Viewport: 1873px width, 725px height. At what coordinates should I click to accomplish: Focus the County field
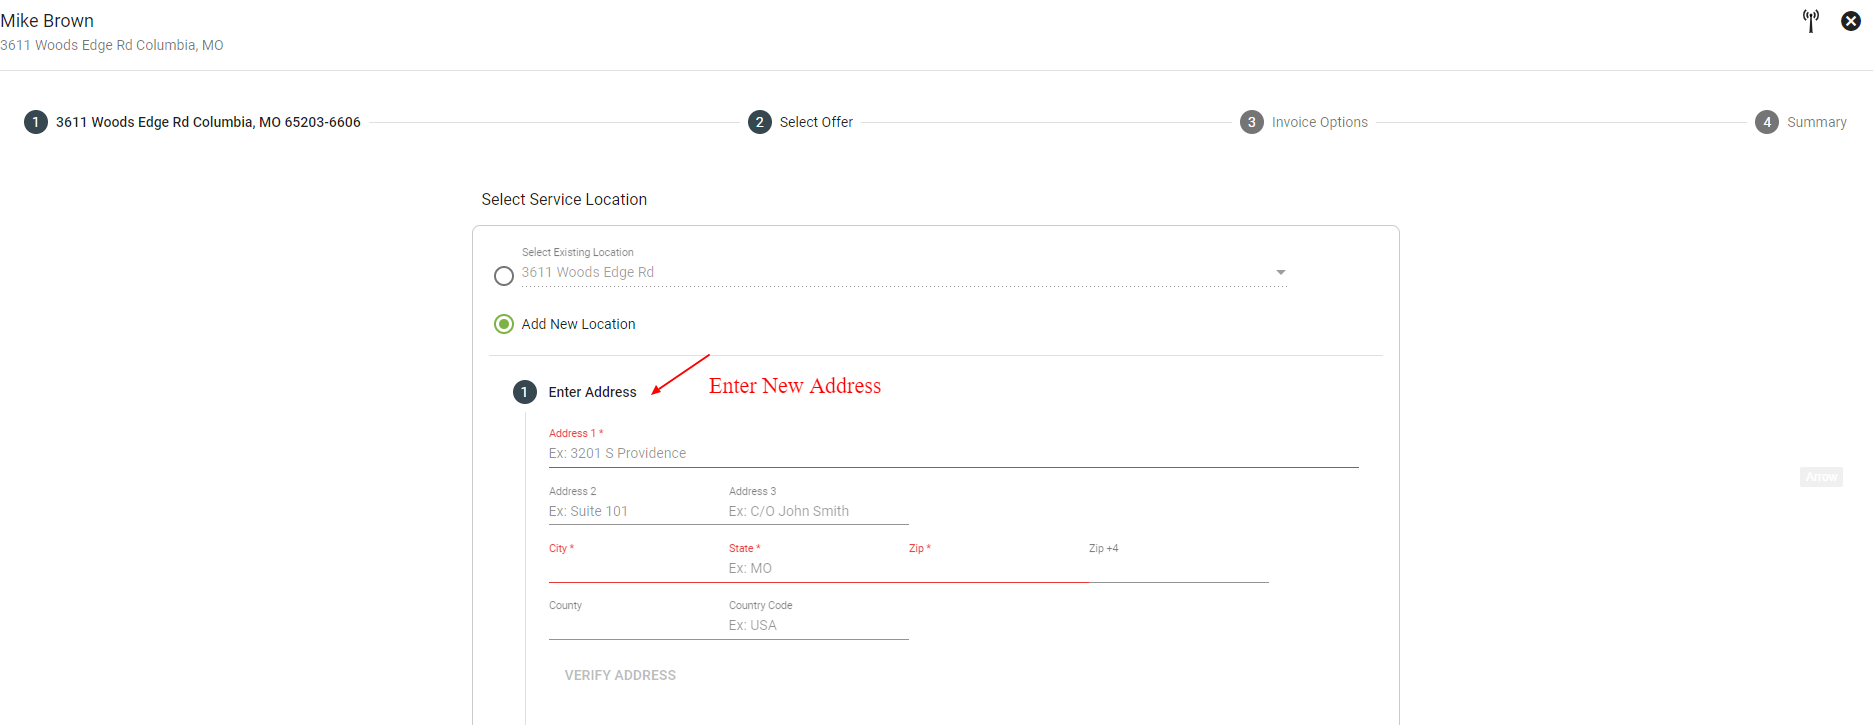tap(638, 625)
